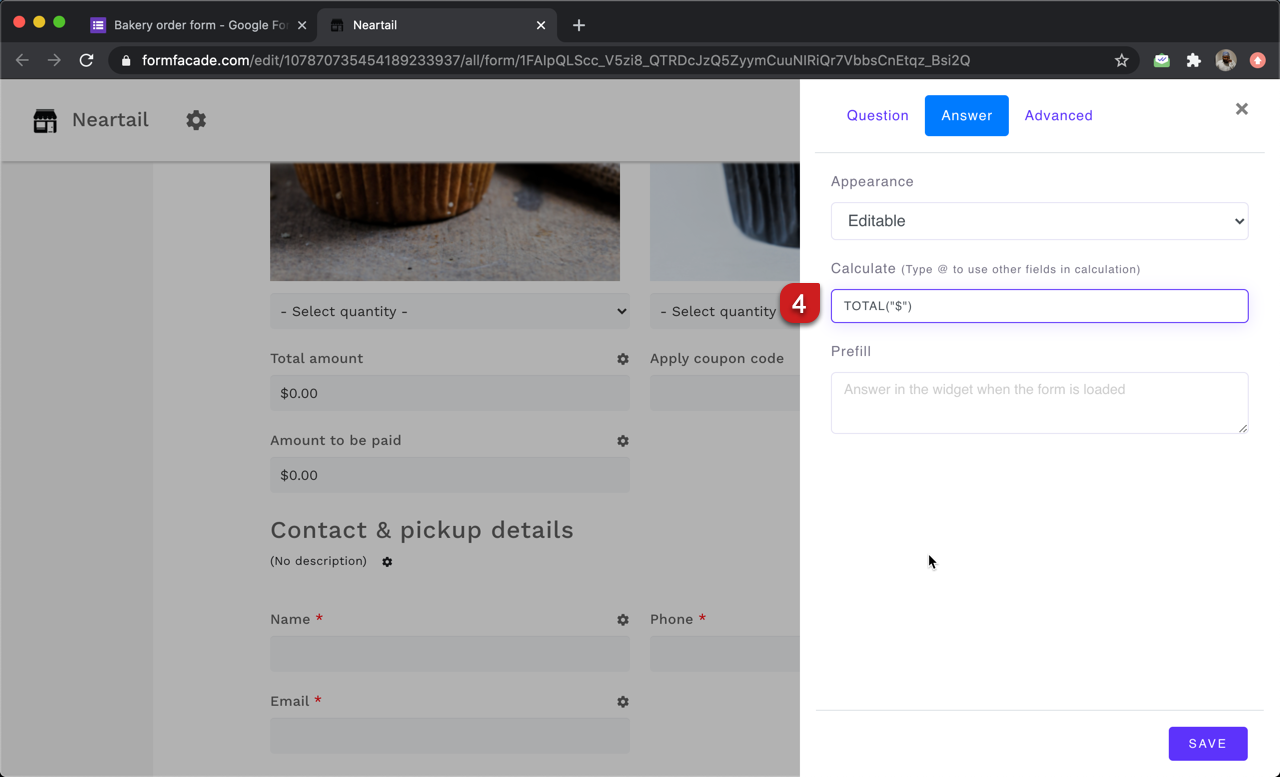Open the Name field settings gear
1280x777 pixels.
tap(623, 620)
